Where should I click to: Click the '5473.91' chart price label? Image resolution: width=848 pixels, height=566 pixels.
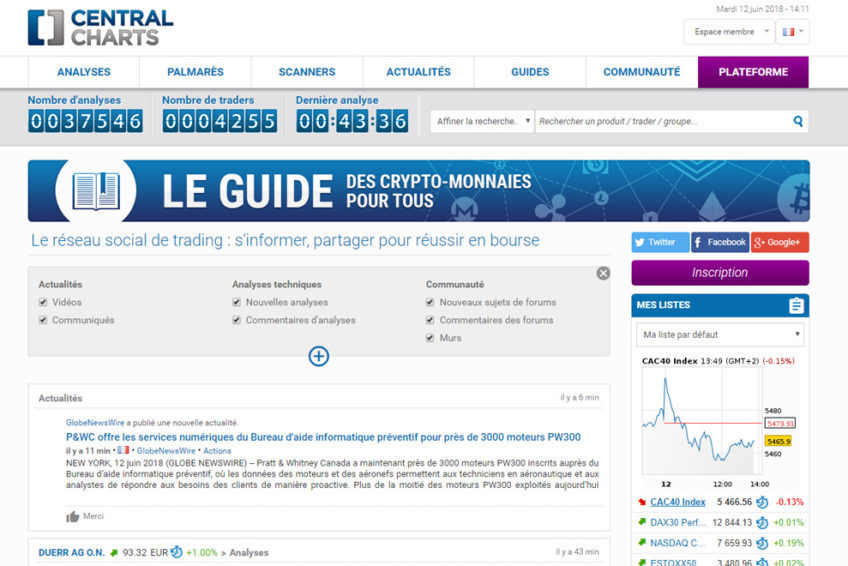[780, 423]
